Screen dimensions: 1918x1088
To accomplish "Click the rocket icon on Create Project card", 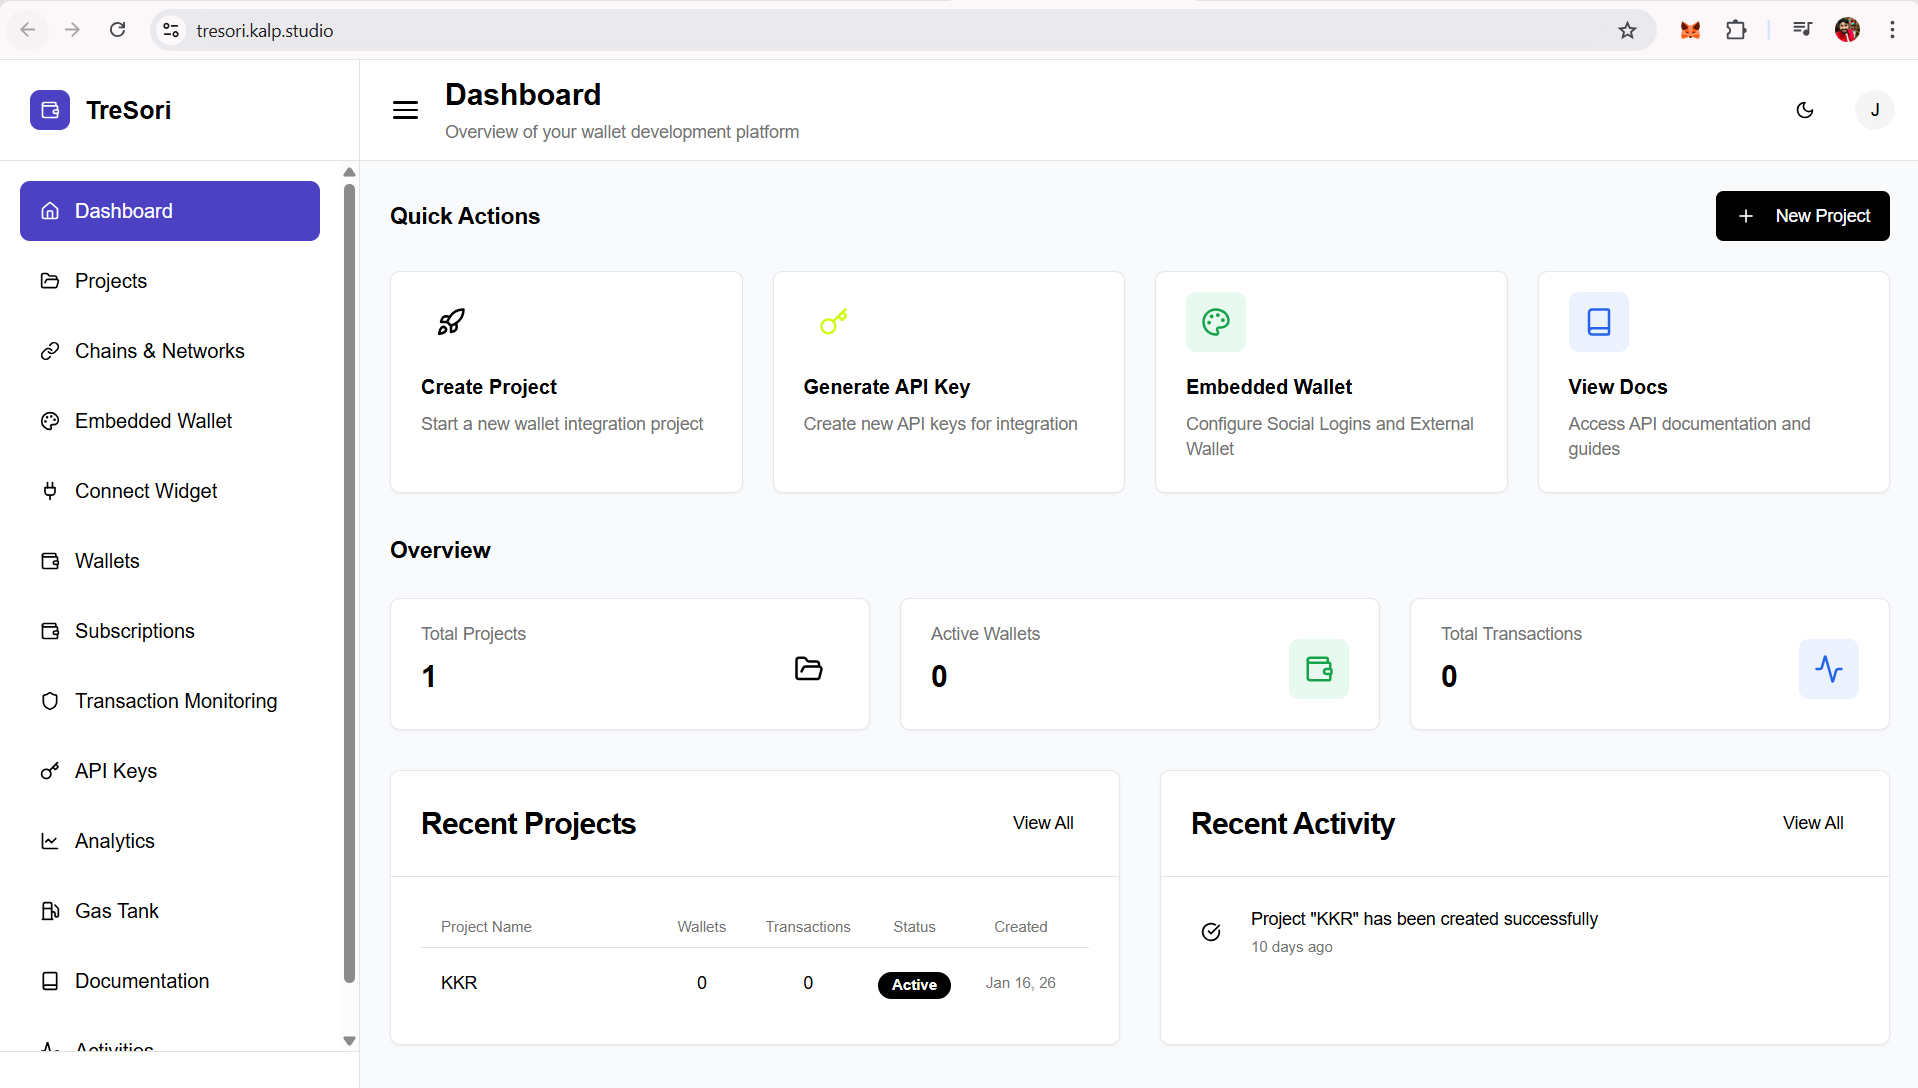I will pos(451,322).
